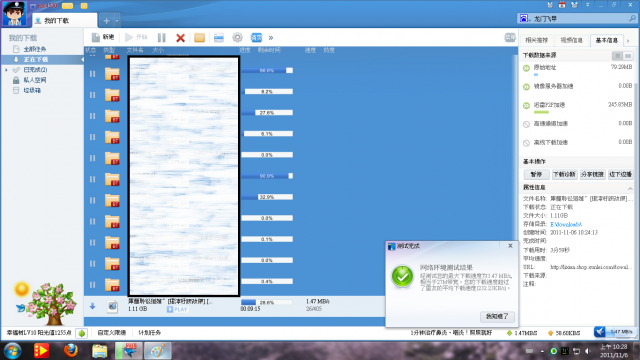Click the 边下边播 button
The width and height of the screenshot is (640, 360).
coord(620,174)
